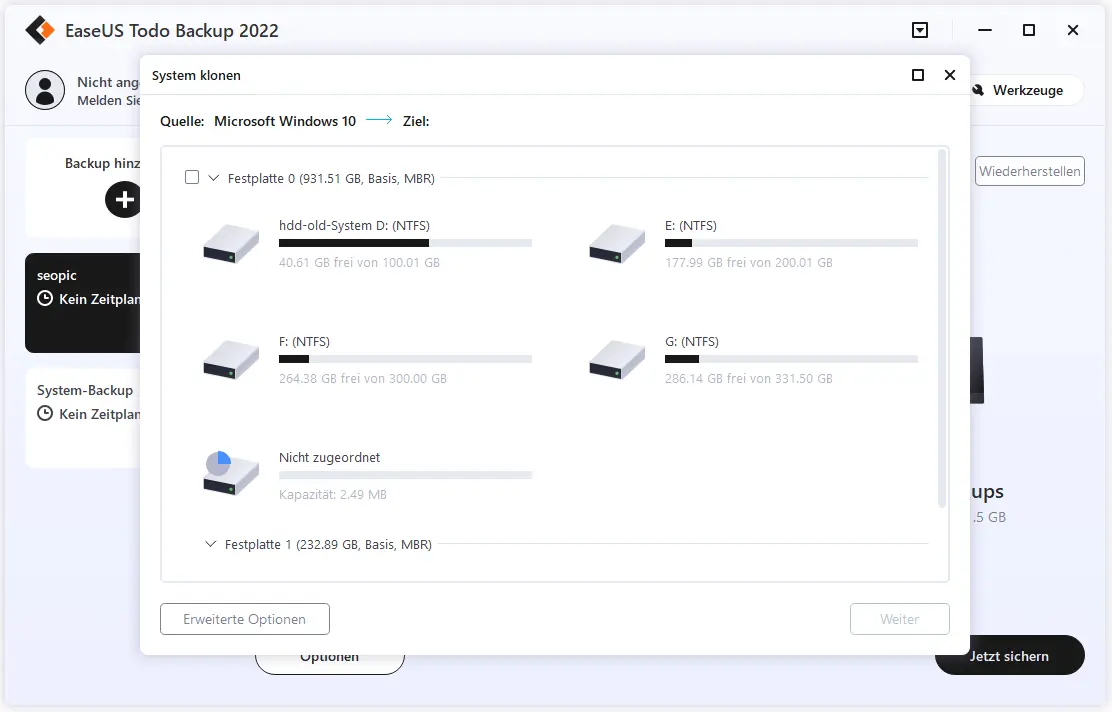The width and height of the screenshot is (1112, 712).
Task: Click 'Backup hinz' text in main window
Action: point(102,163)
